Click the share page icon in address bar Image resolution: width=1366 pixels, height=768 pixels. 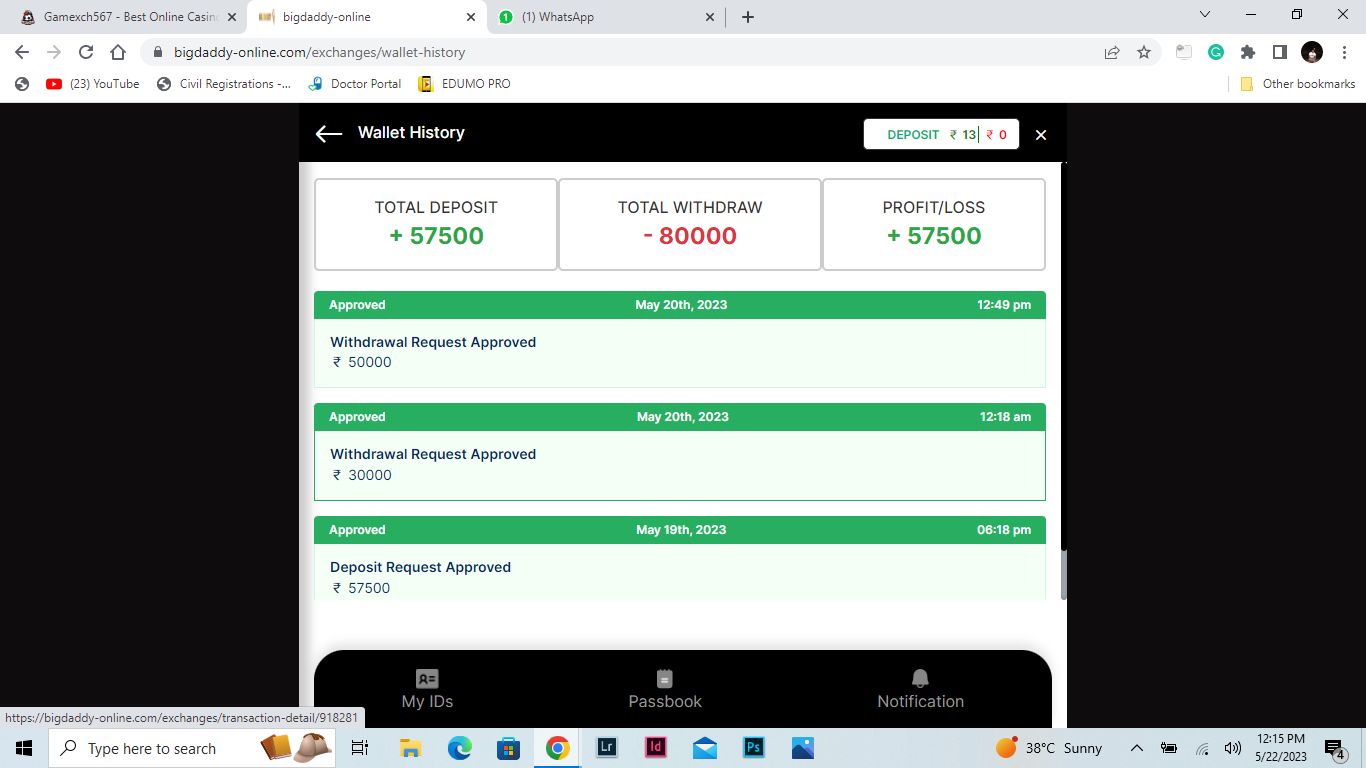point(1112,52)
